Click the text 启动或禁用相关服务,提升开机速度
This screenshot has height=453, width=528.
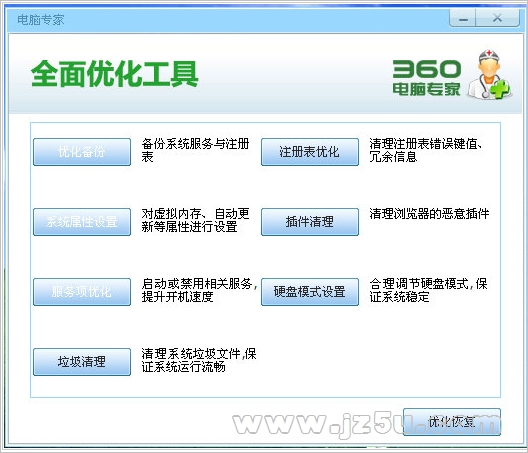point(199,290)
